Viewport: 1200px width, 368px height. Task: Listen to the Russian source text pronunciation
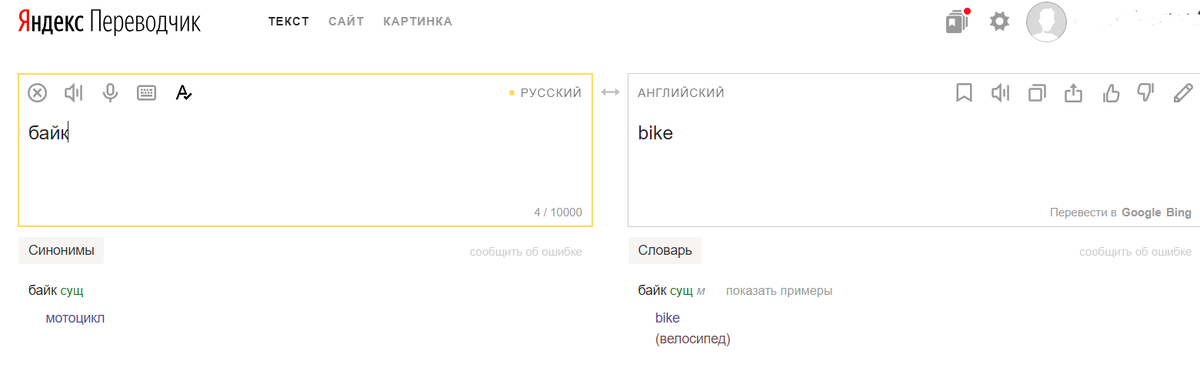pyautogui.click(x=74, y=93)
